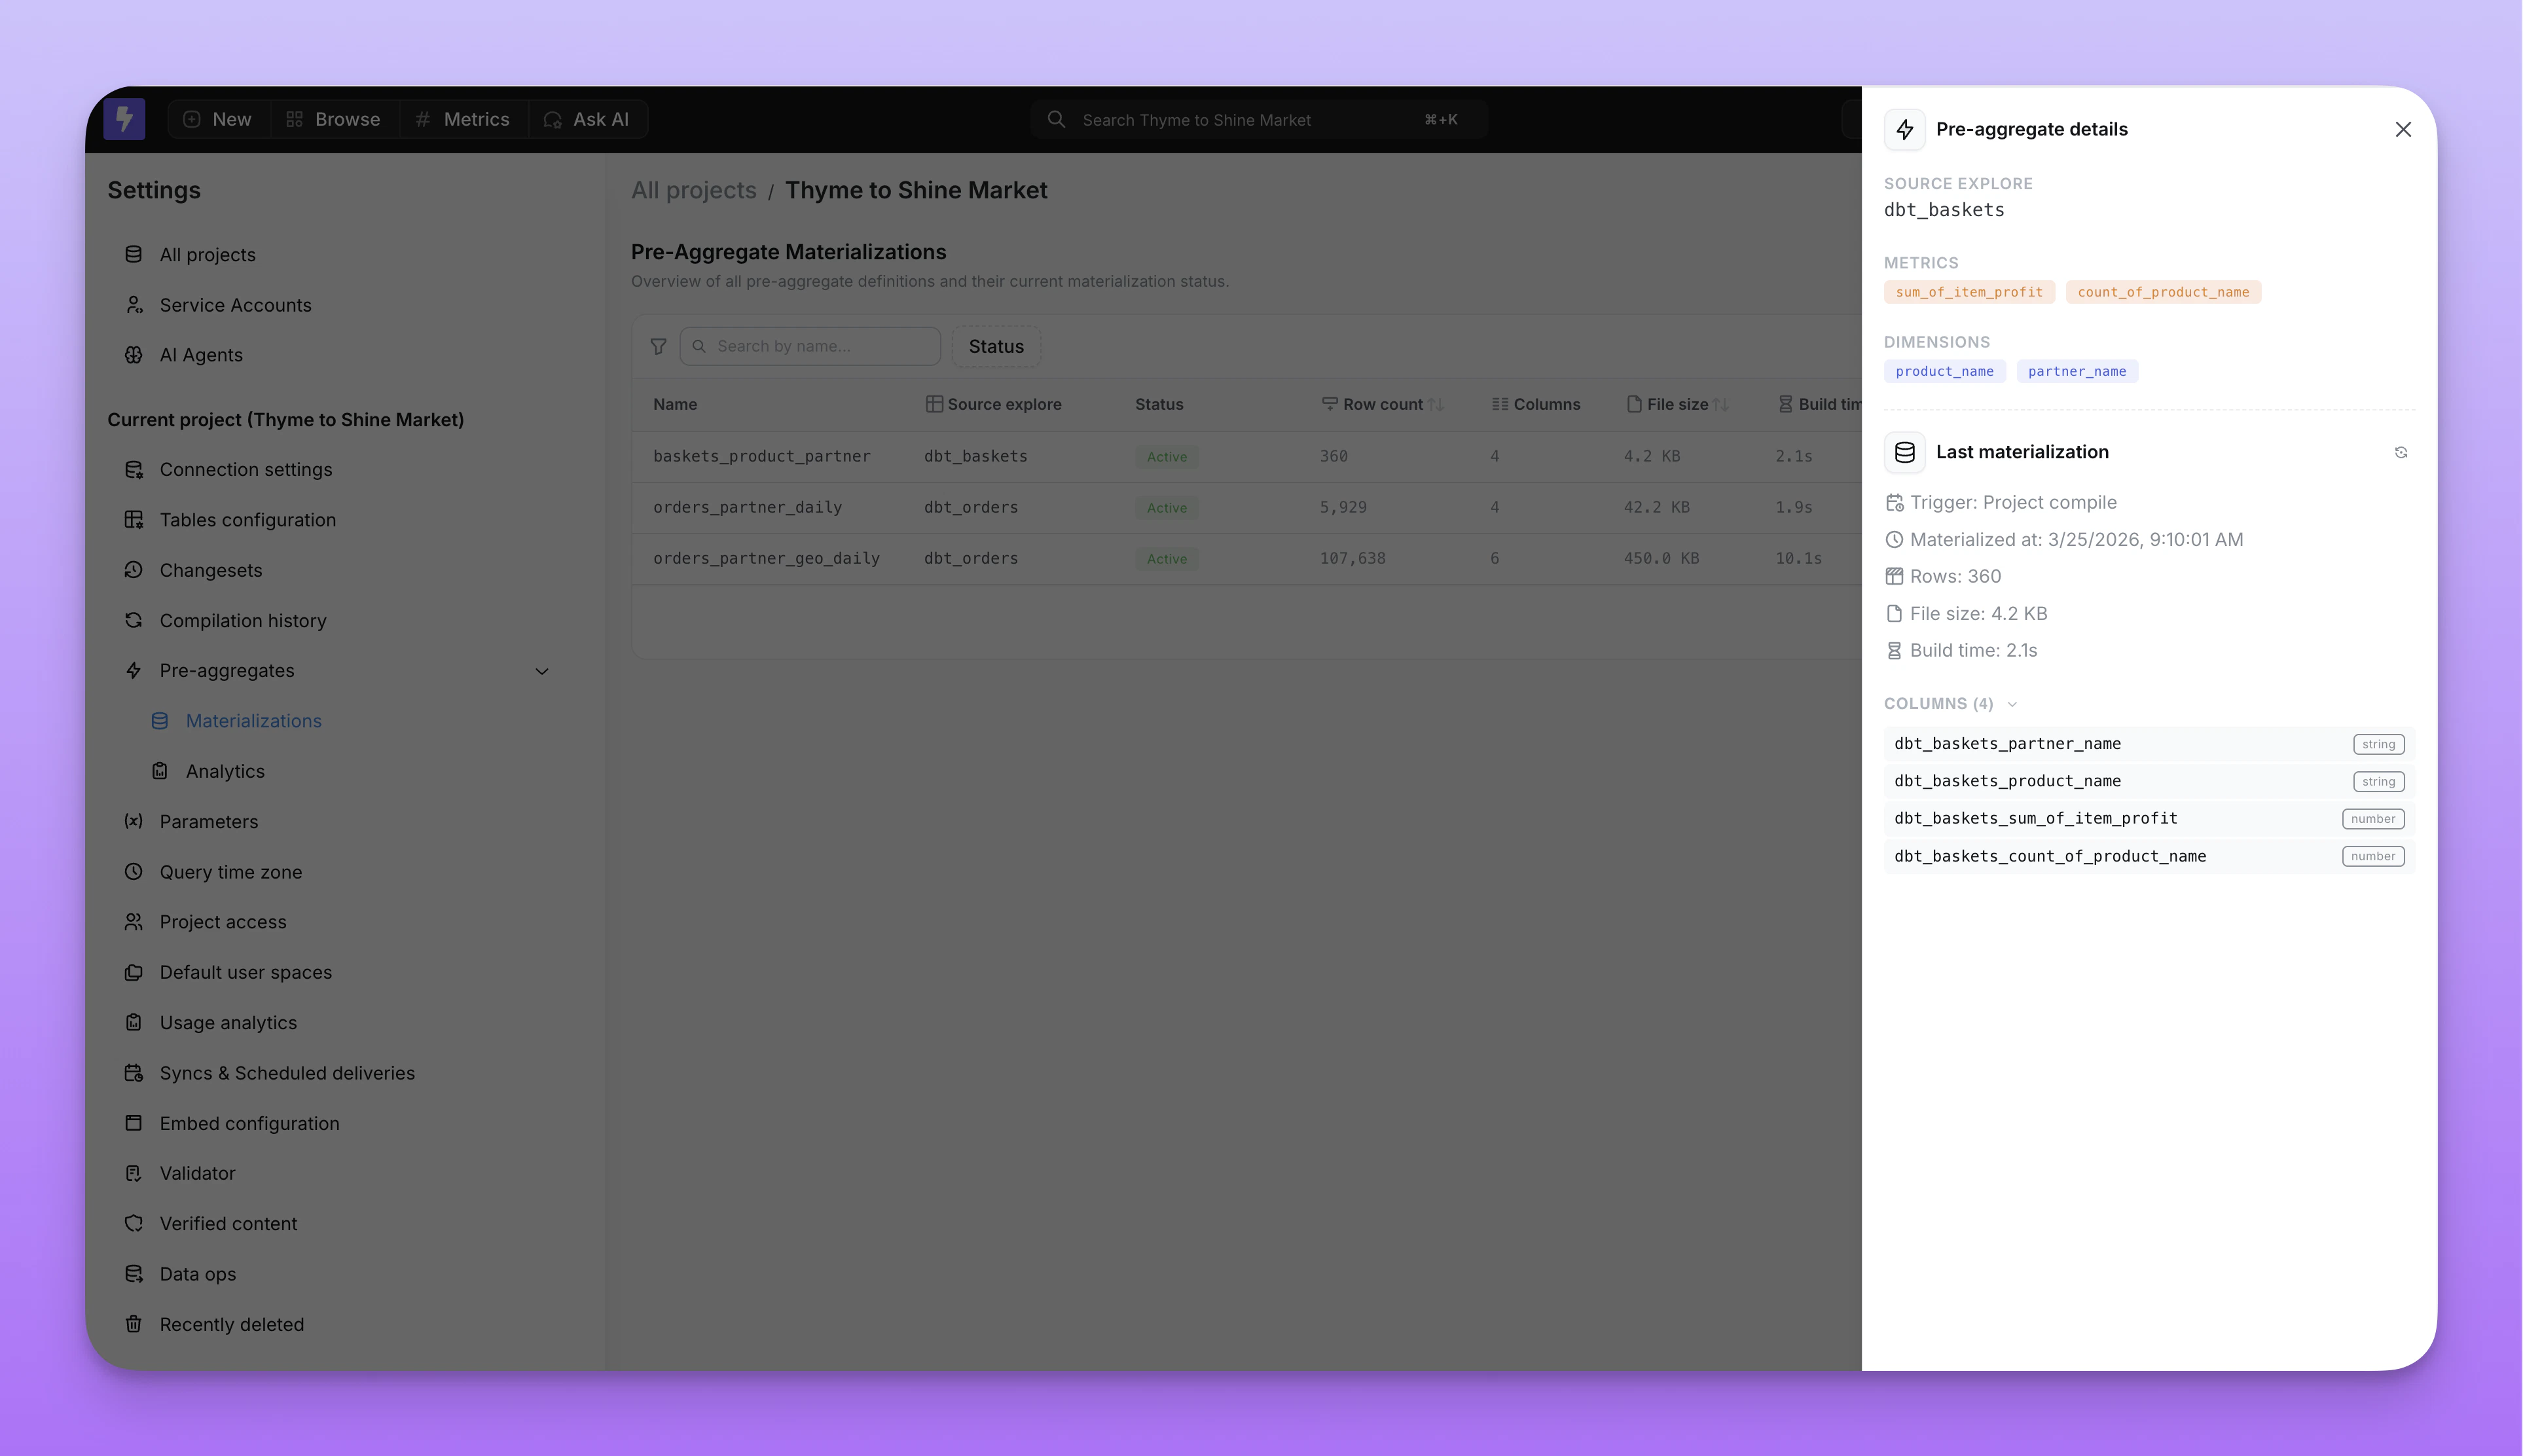Collapse the COLUMNS (4) section

[x=2012, y=705]
